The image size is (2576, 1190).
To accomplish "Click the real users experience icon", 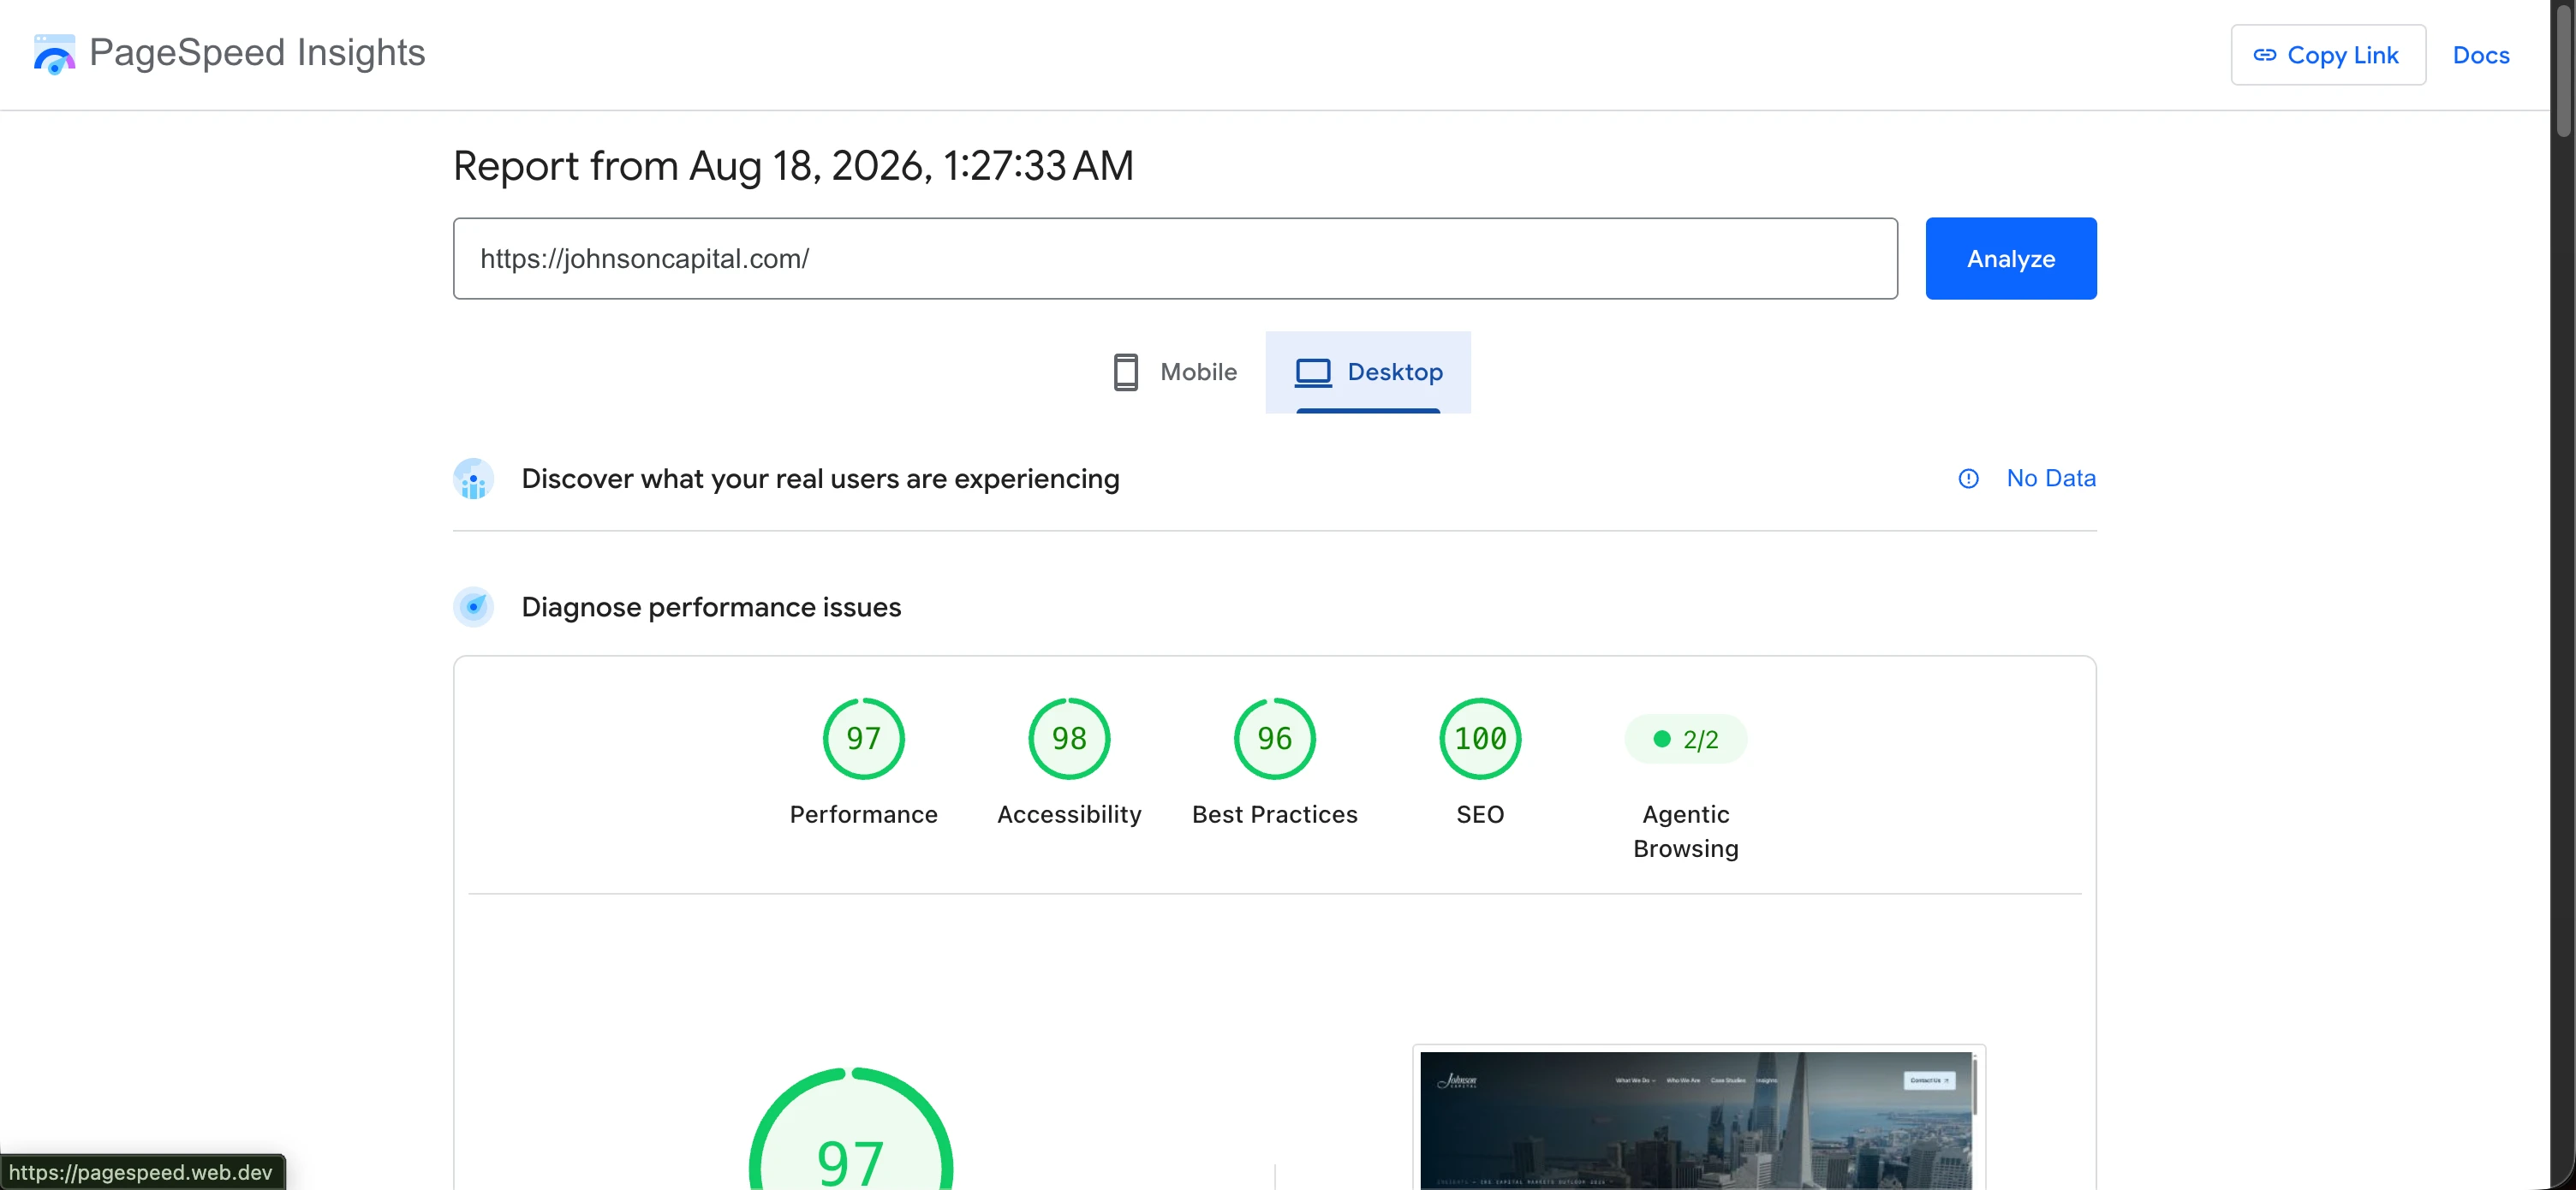I will click(x=473, y=479).
